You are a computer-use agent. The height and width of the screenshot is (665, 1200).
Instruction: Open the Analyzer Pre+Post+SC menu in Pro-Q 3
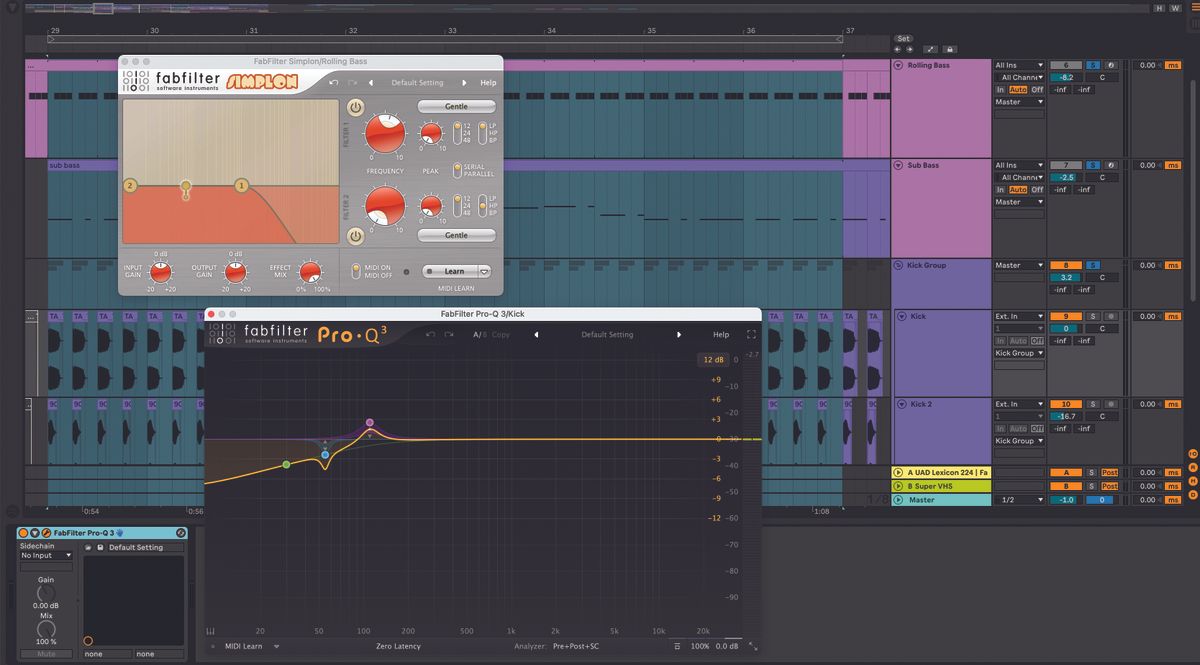point(577,647)
